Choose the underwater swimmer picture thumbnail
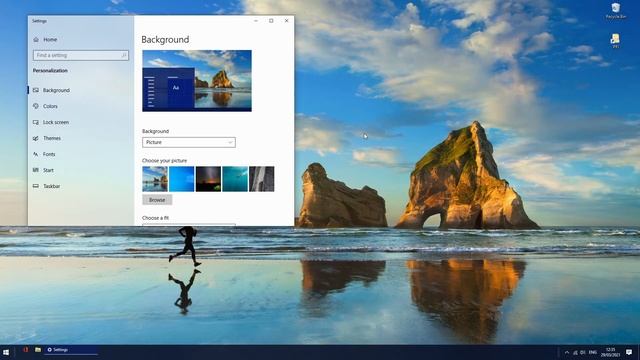 (235, 179)
